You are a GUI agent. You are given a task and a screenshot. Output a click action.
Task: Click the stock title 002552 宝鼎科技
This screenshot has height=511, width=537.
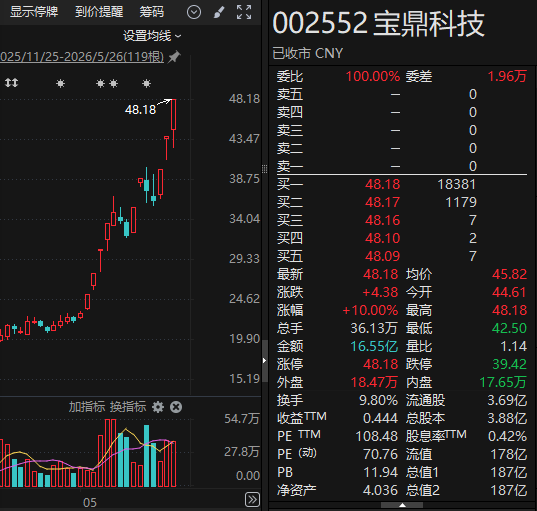[378, 23]
